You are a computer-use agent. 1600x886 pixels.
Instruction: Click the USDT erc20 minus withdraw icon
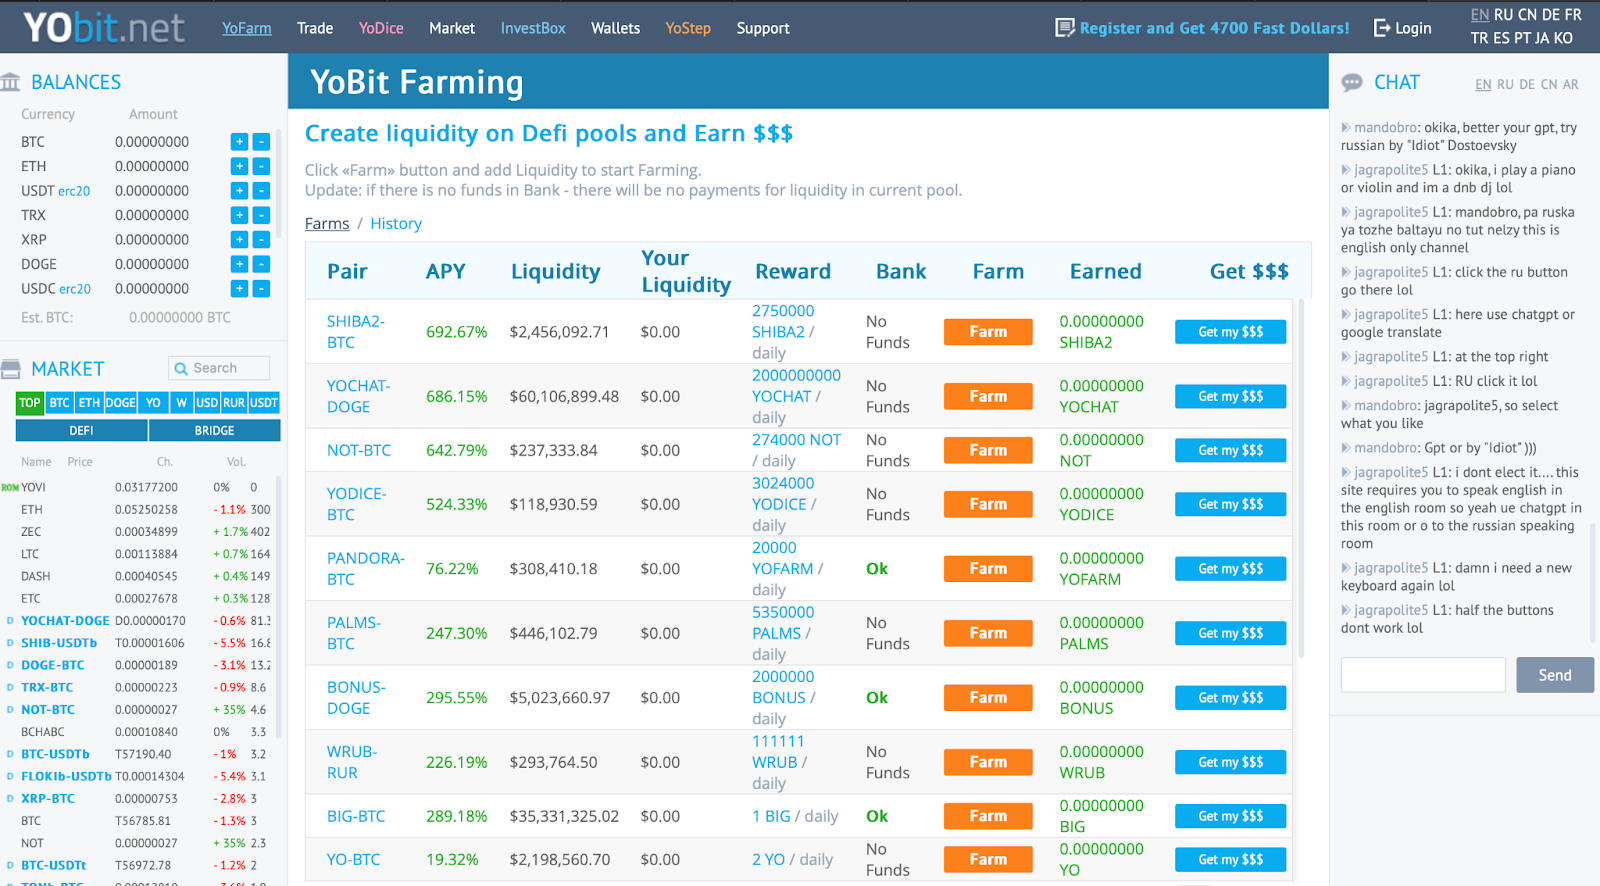(261, 191)
